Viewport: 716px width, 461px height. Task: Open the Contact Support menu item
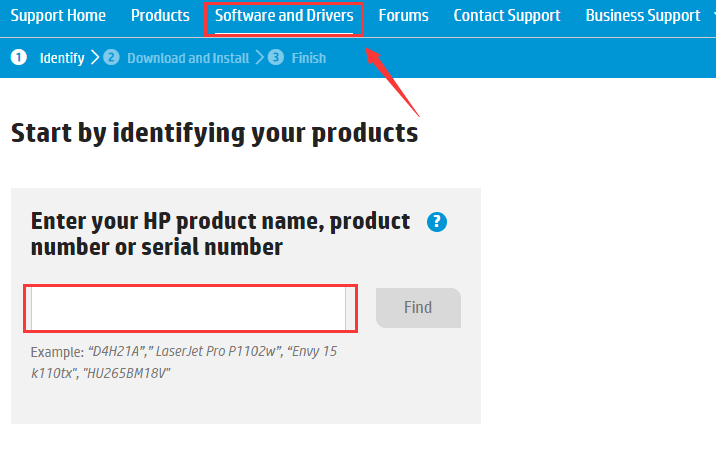point(507,16)
